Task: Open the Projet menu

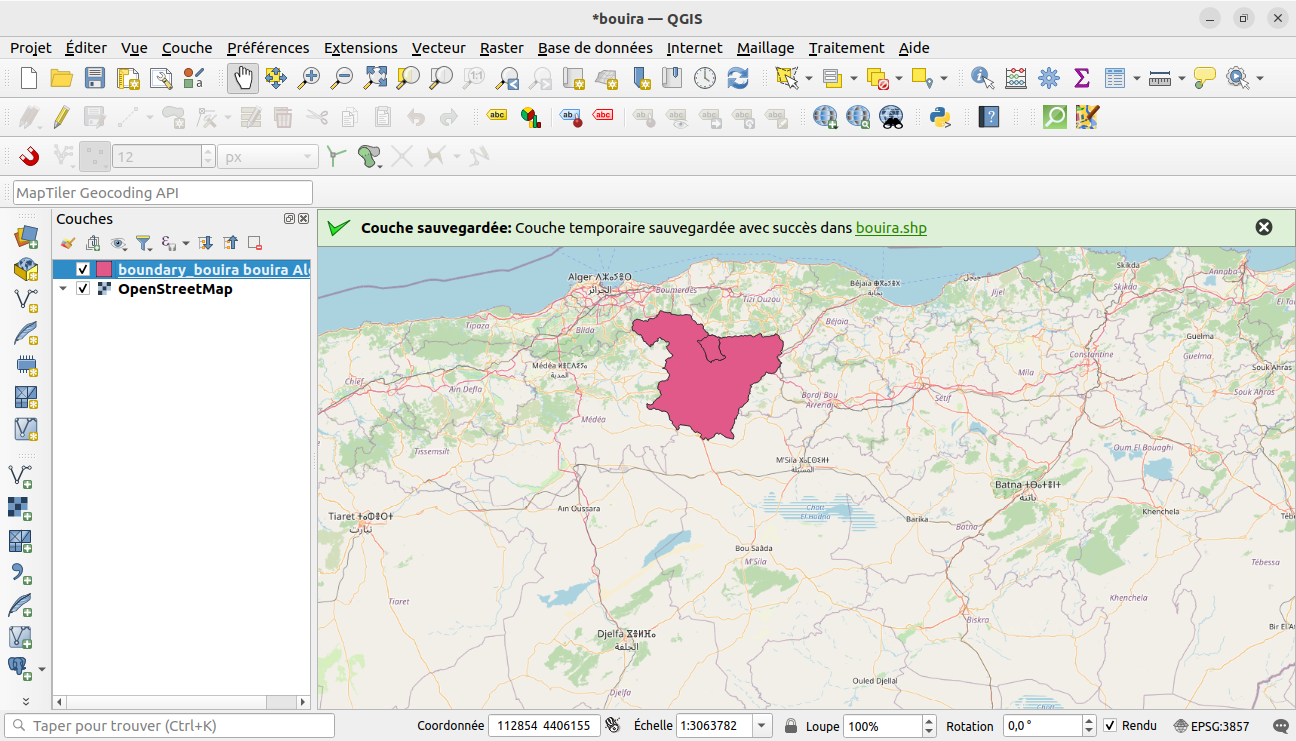Action: pyautogui.click(x=31, y=48)
